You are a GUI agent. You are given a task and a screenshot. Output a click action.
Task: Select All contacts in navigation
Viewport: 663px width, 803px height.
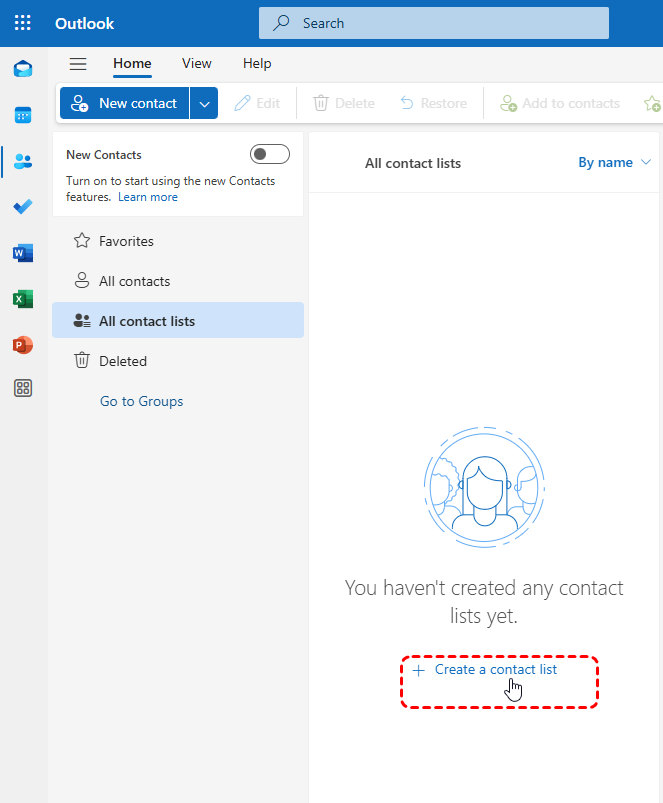pos(178,281)
